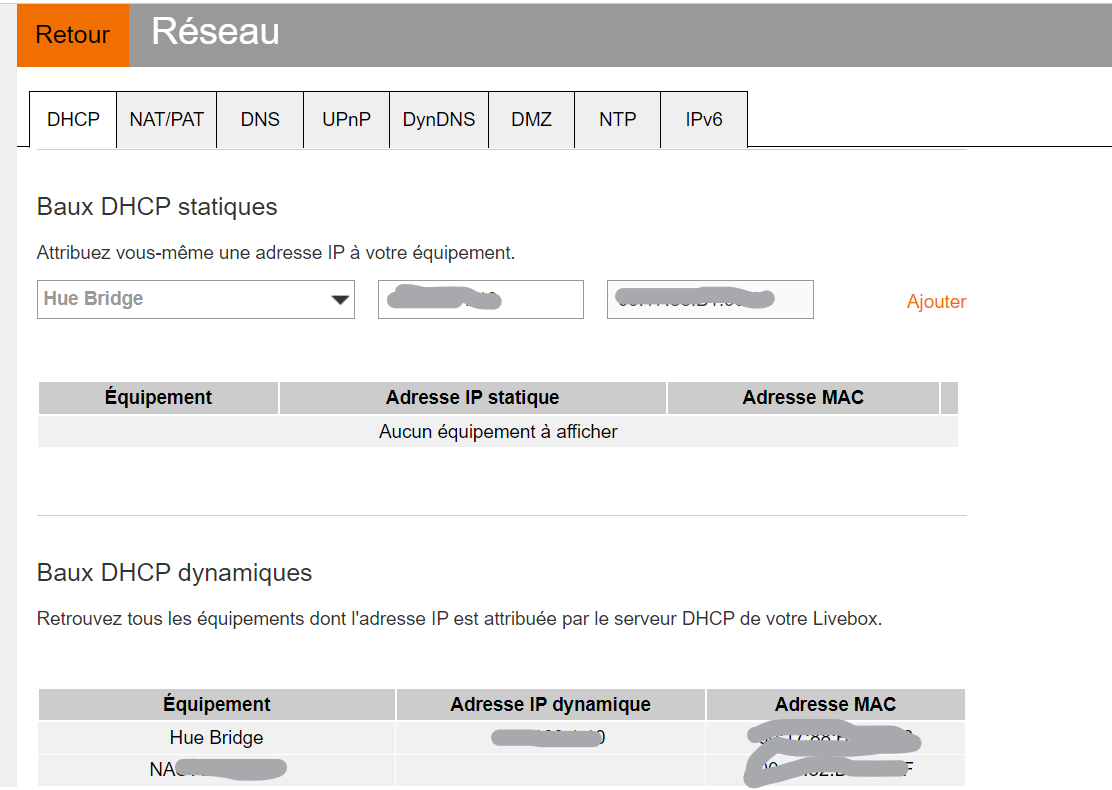This screenshot has width=1112, height=790.
Task: Focus the static IP address input field
Action: pyautogui.click(x=480, y=299)
